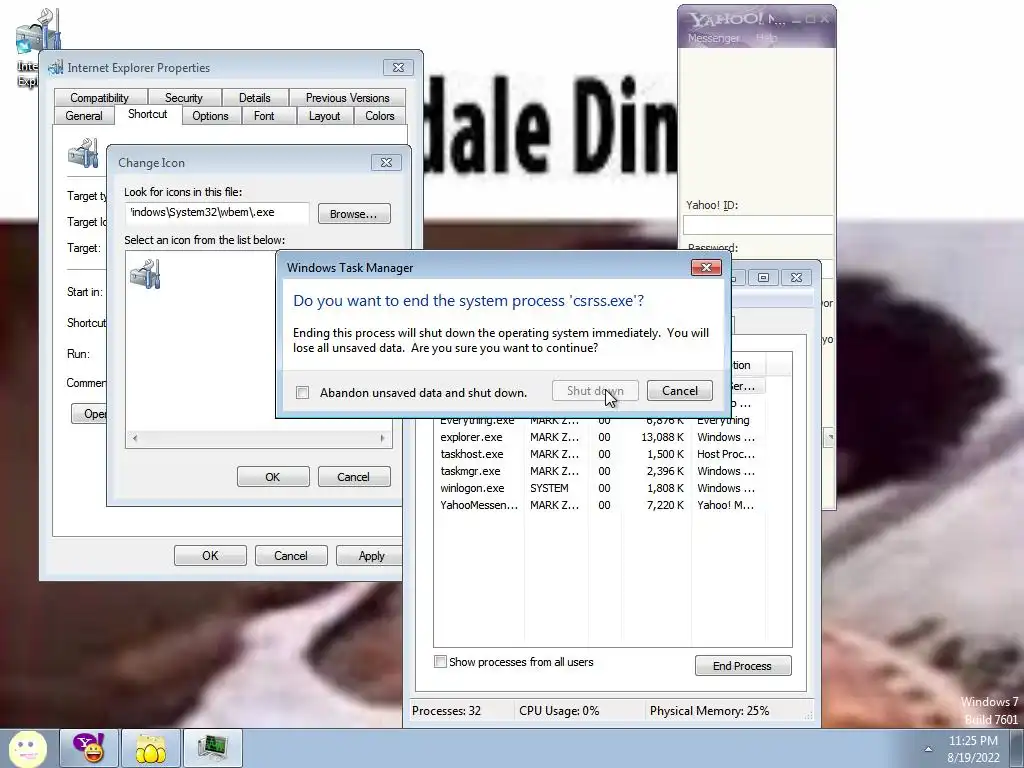Switch to the General tab
Screen dimensions: 1024x768
click(x=84, y=116)
